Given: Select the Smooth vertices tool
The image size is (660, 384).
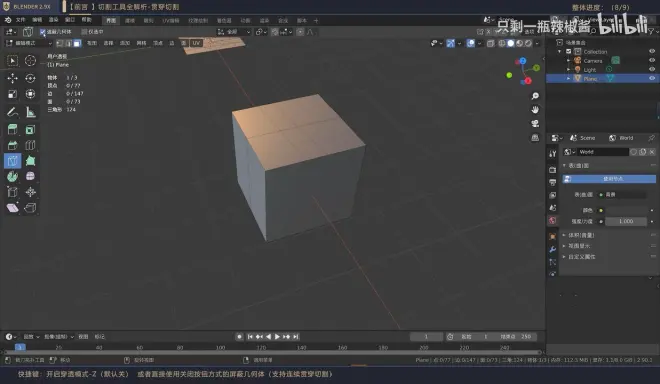Looking at the screenshot, I should pyautogui.click(x=30, y=176).
